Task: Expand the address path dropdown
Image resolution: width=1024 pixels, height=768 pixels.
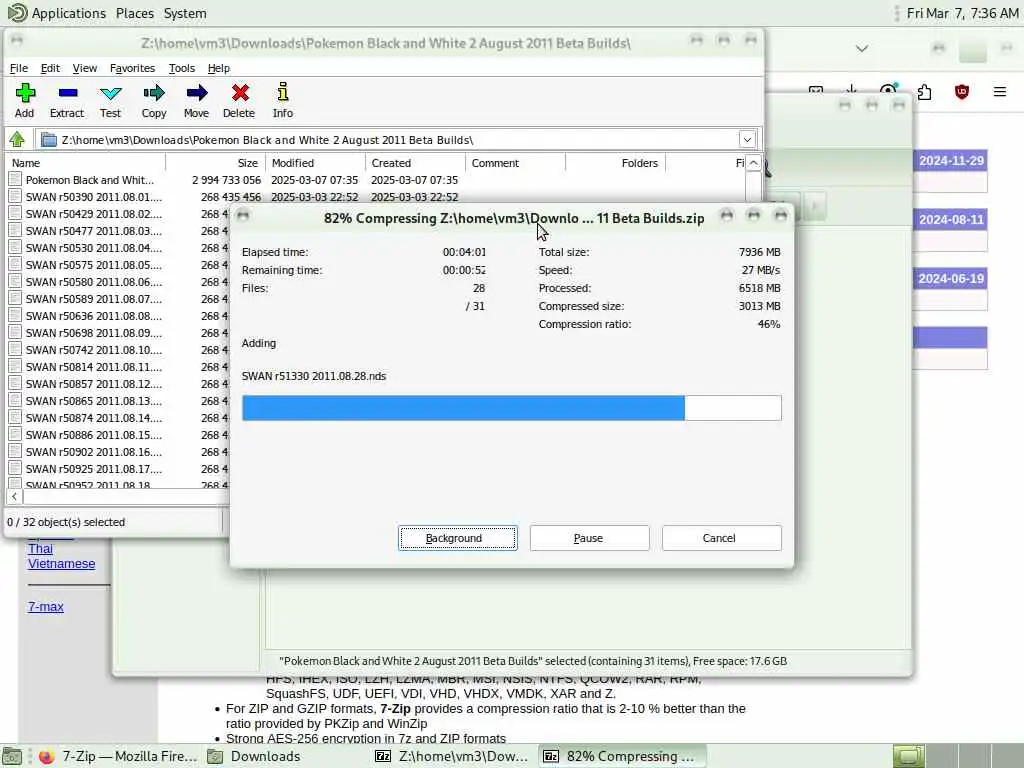Action: point(747,139)
